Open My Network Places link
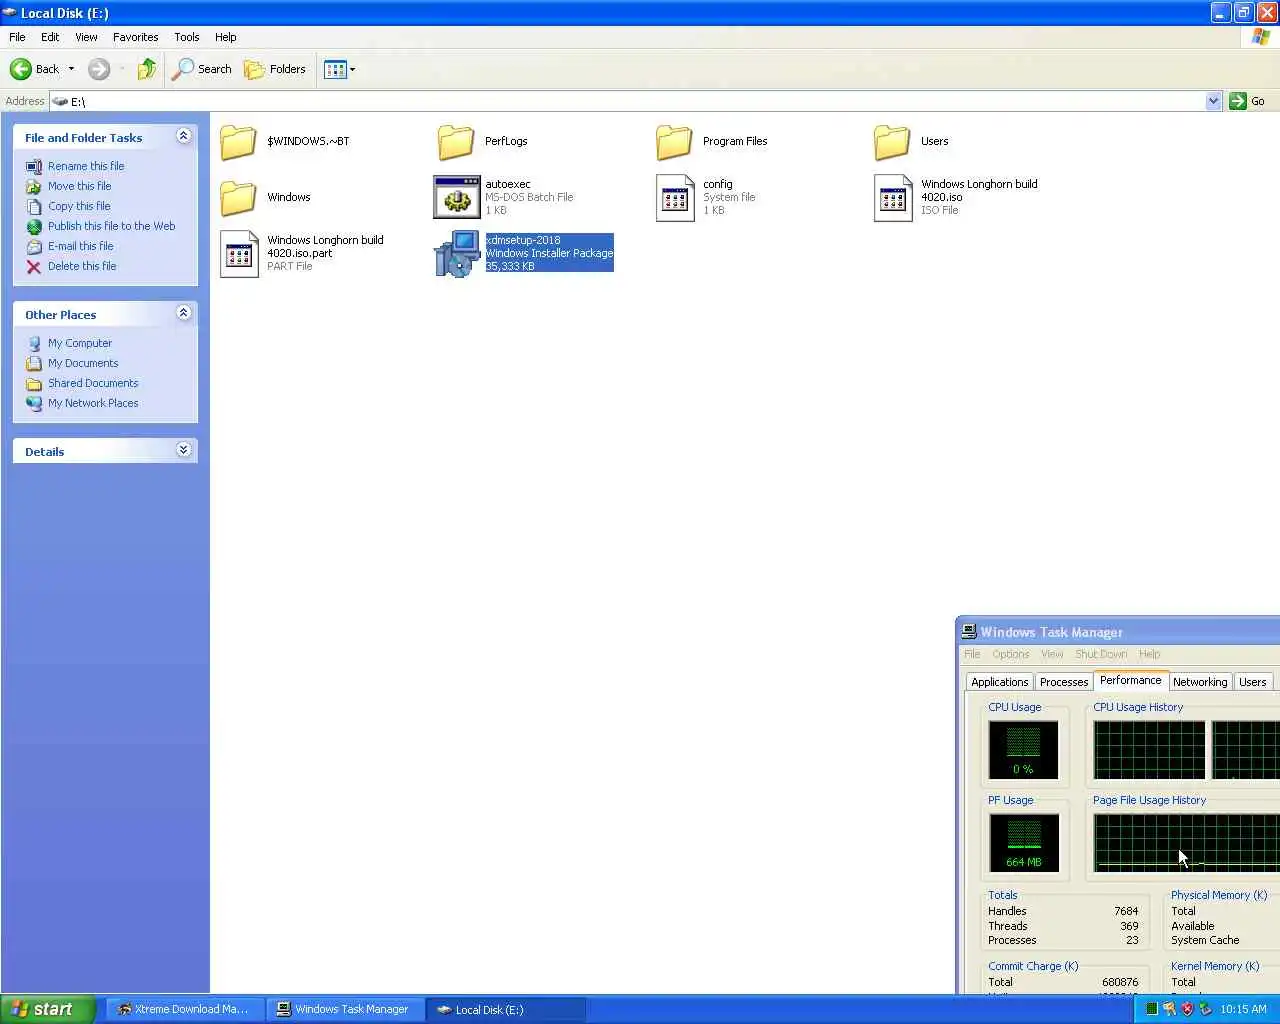The image size is (1280, 1024). (93, 403)
